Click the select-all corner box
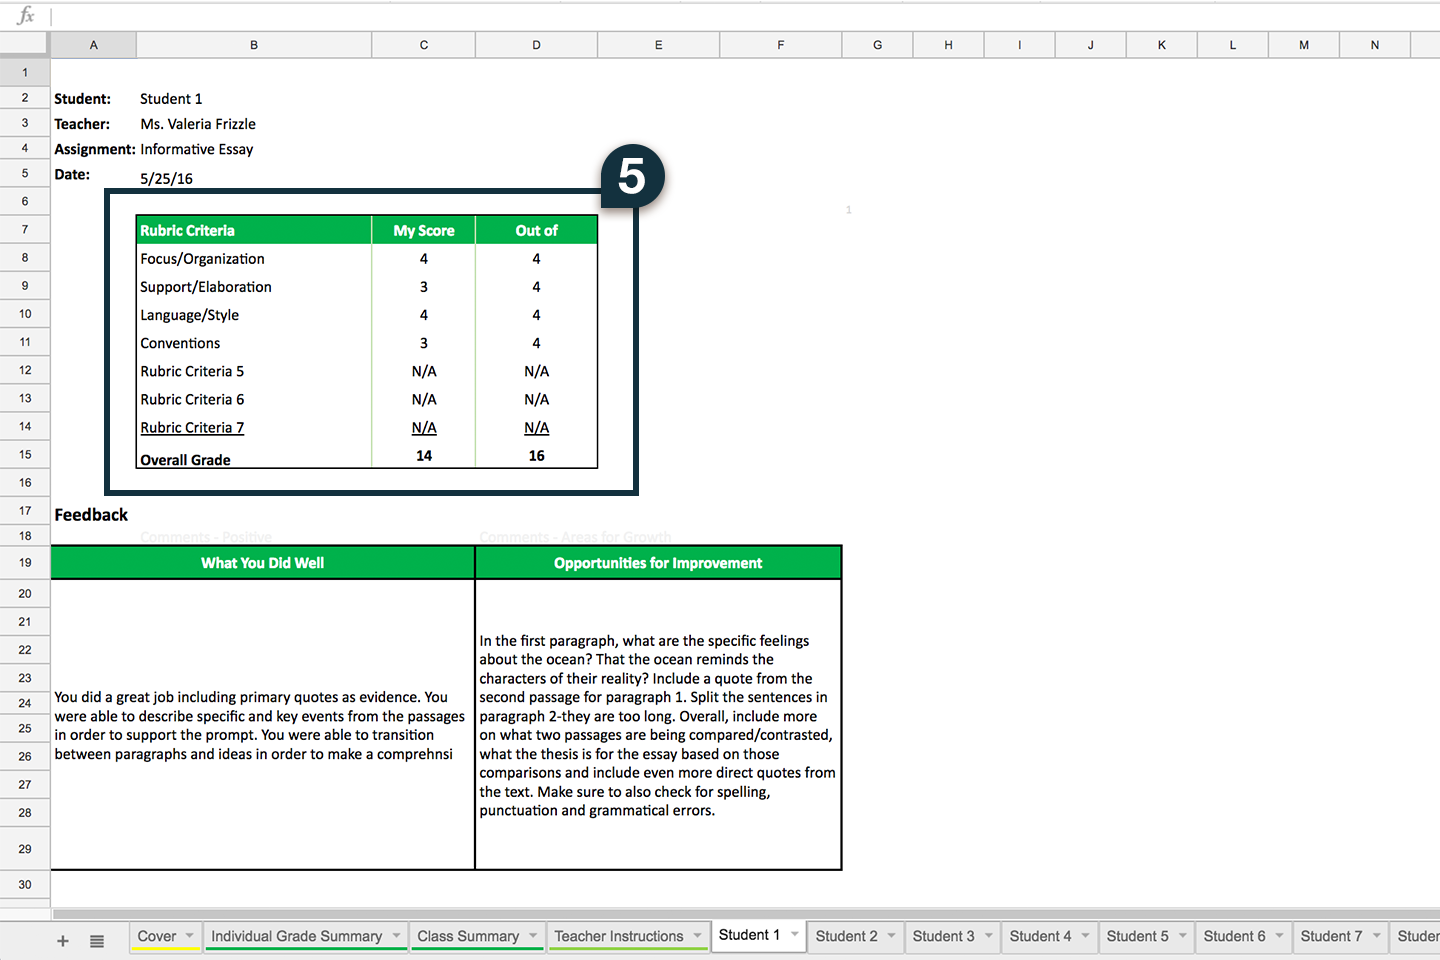This screenshot has height=960, width=1440. (x=24, y=44)
